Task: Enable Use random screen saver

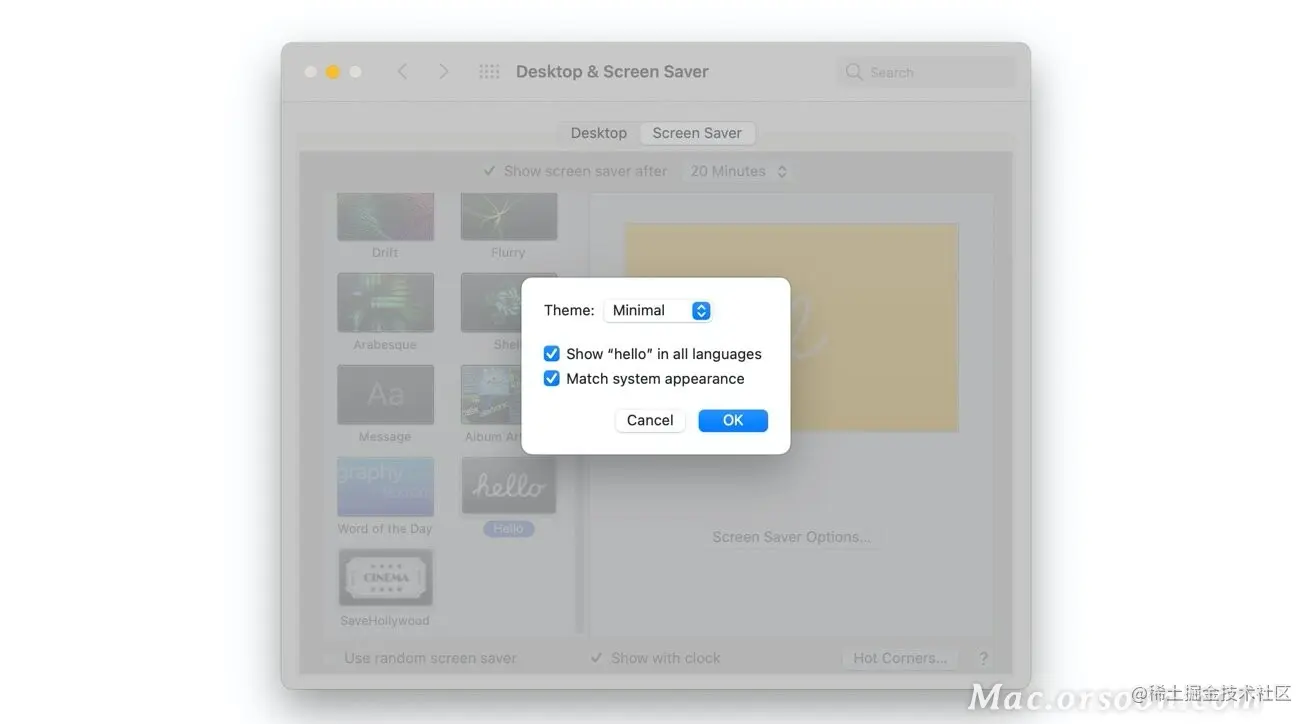Action: point(333,658)
